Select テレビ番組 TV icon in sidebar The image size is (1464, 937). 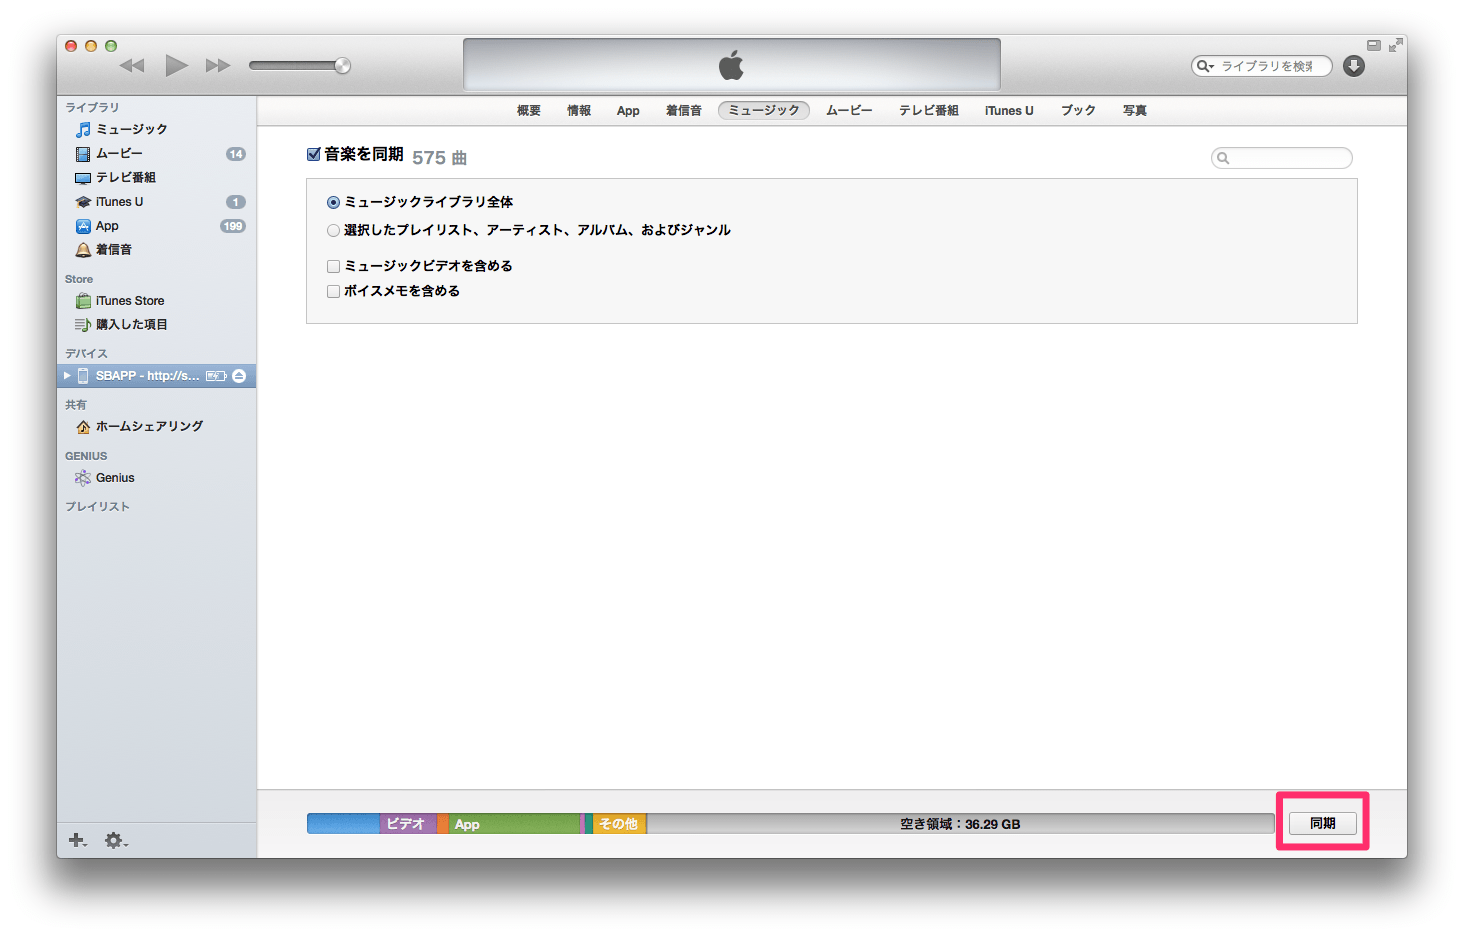coord(83,178)
